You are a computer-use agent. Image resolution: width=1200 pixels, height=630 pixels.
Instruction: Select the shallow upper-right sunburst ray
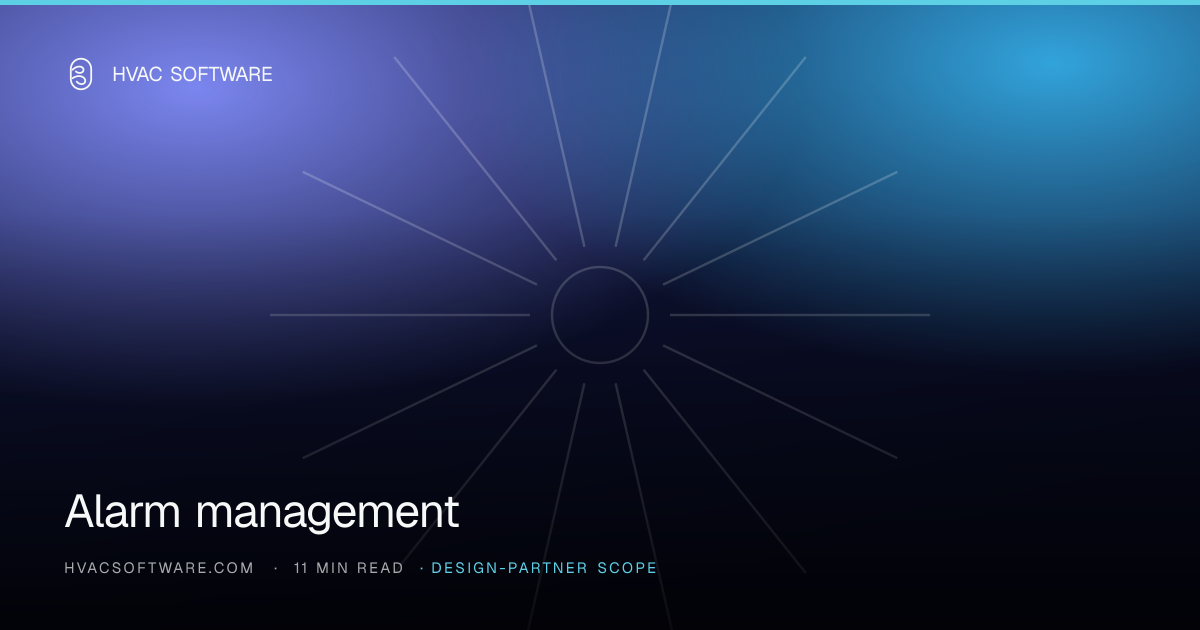[780, 228]
